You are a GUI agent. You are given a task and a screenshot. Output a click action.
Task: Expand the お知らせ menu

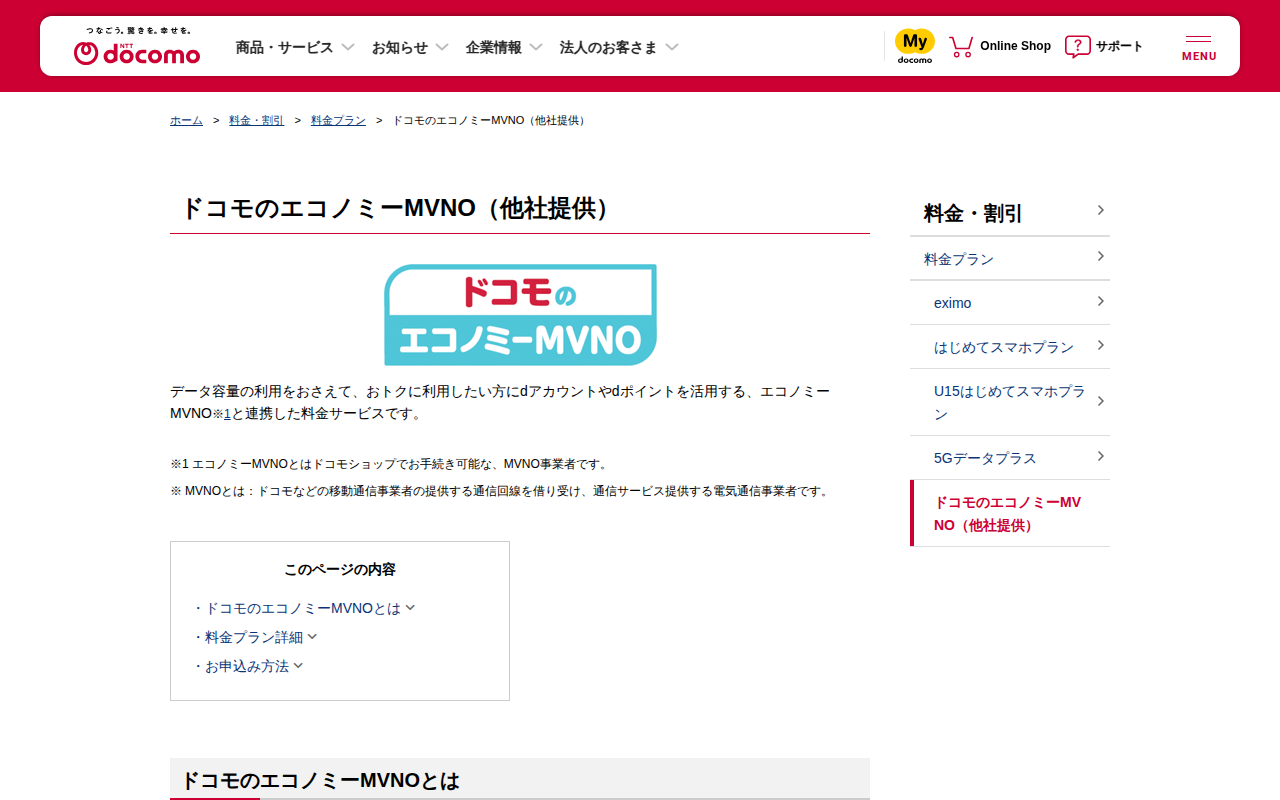410,47
